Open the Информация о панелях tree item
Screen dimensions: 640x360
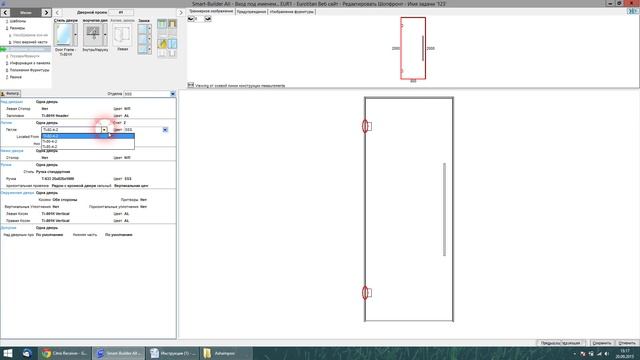[30, 63]
